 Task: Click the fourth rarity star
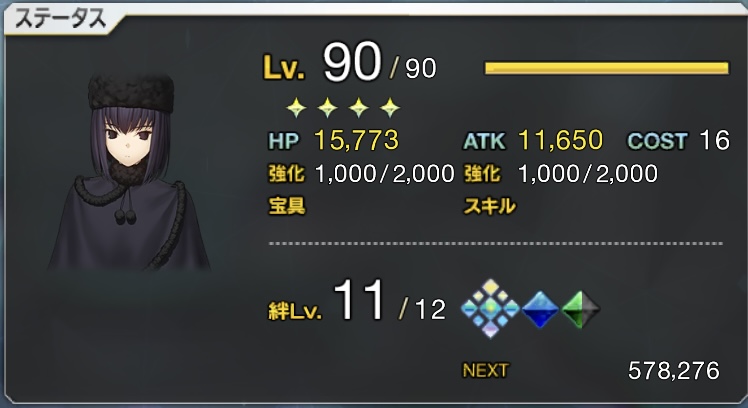click(390, 108)
